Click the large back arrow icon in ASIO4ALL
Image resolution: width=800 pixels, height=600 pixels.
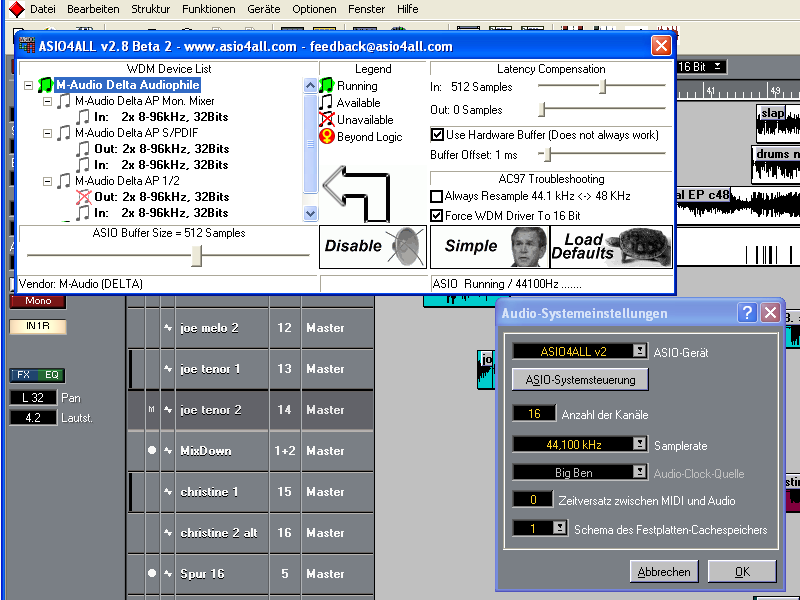pos(357,194)
